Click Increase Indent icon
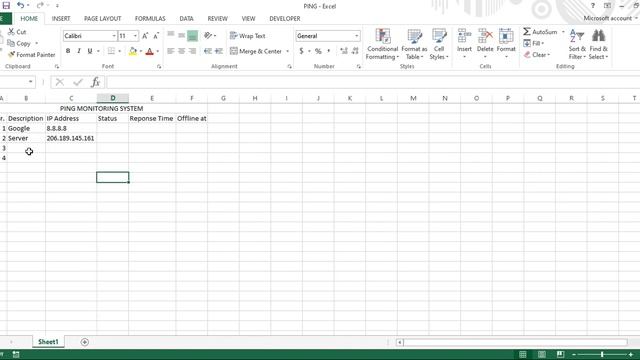Image resolution: width=640 pixels, height=360 pixels. (219, 51)
